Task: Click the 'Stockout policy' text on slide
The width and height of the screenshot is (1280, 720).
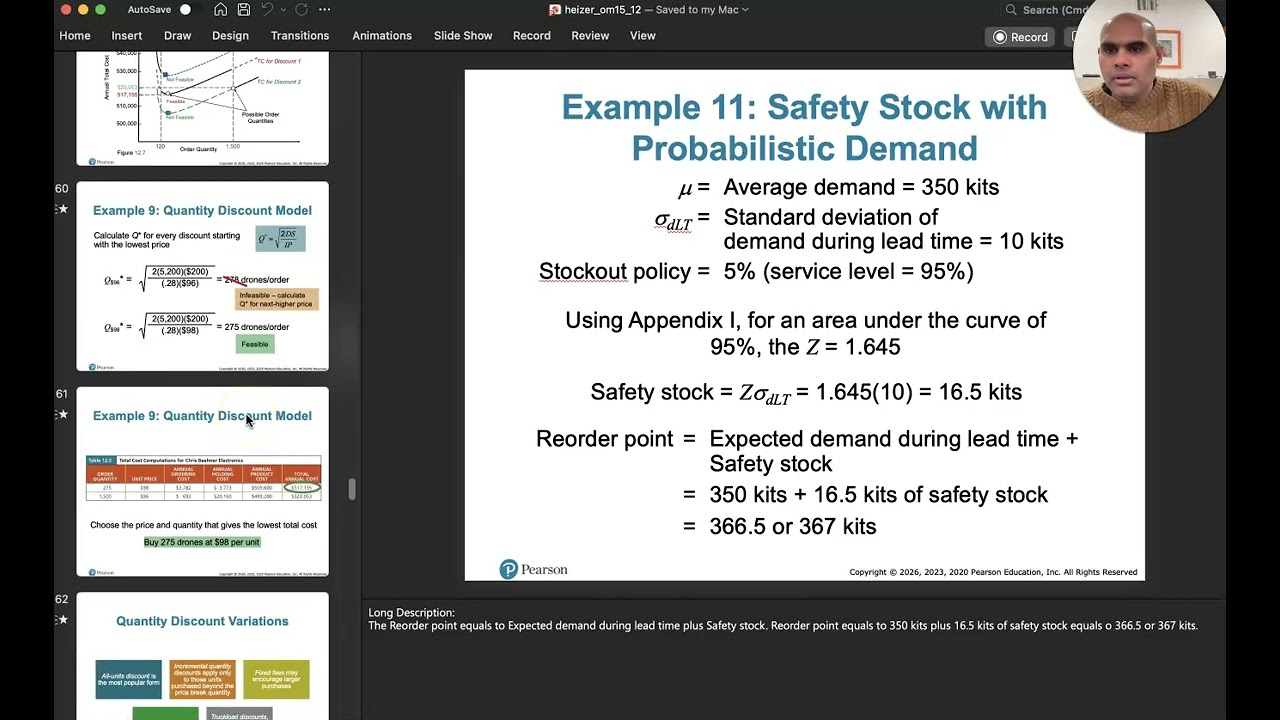Action: coord(624,271)
